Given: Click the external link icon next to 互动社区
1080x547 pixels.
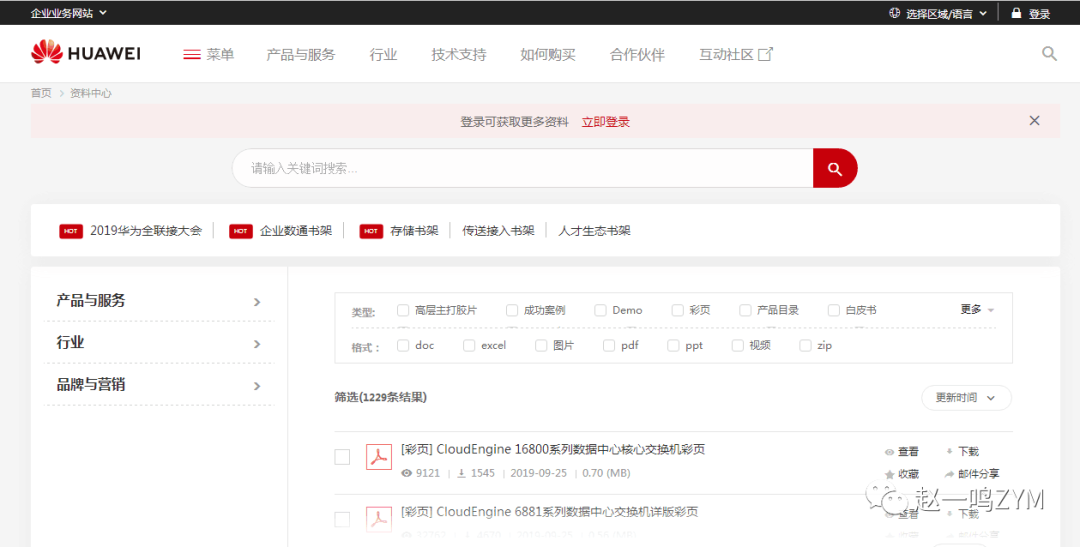Looking at the screenshot, I should [765, 54].
